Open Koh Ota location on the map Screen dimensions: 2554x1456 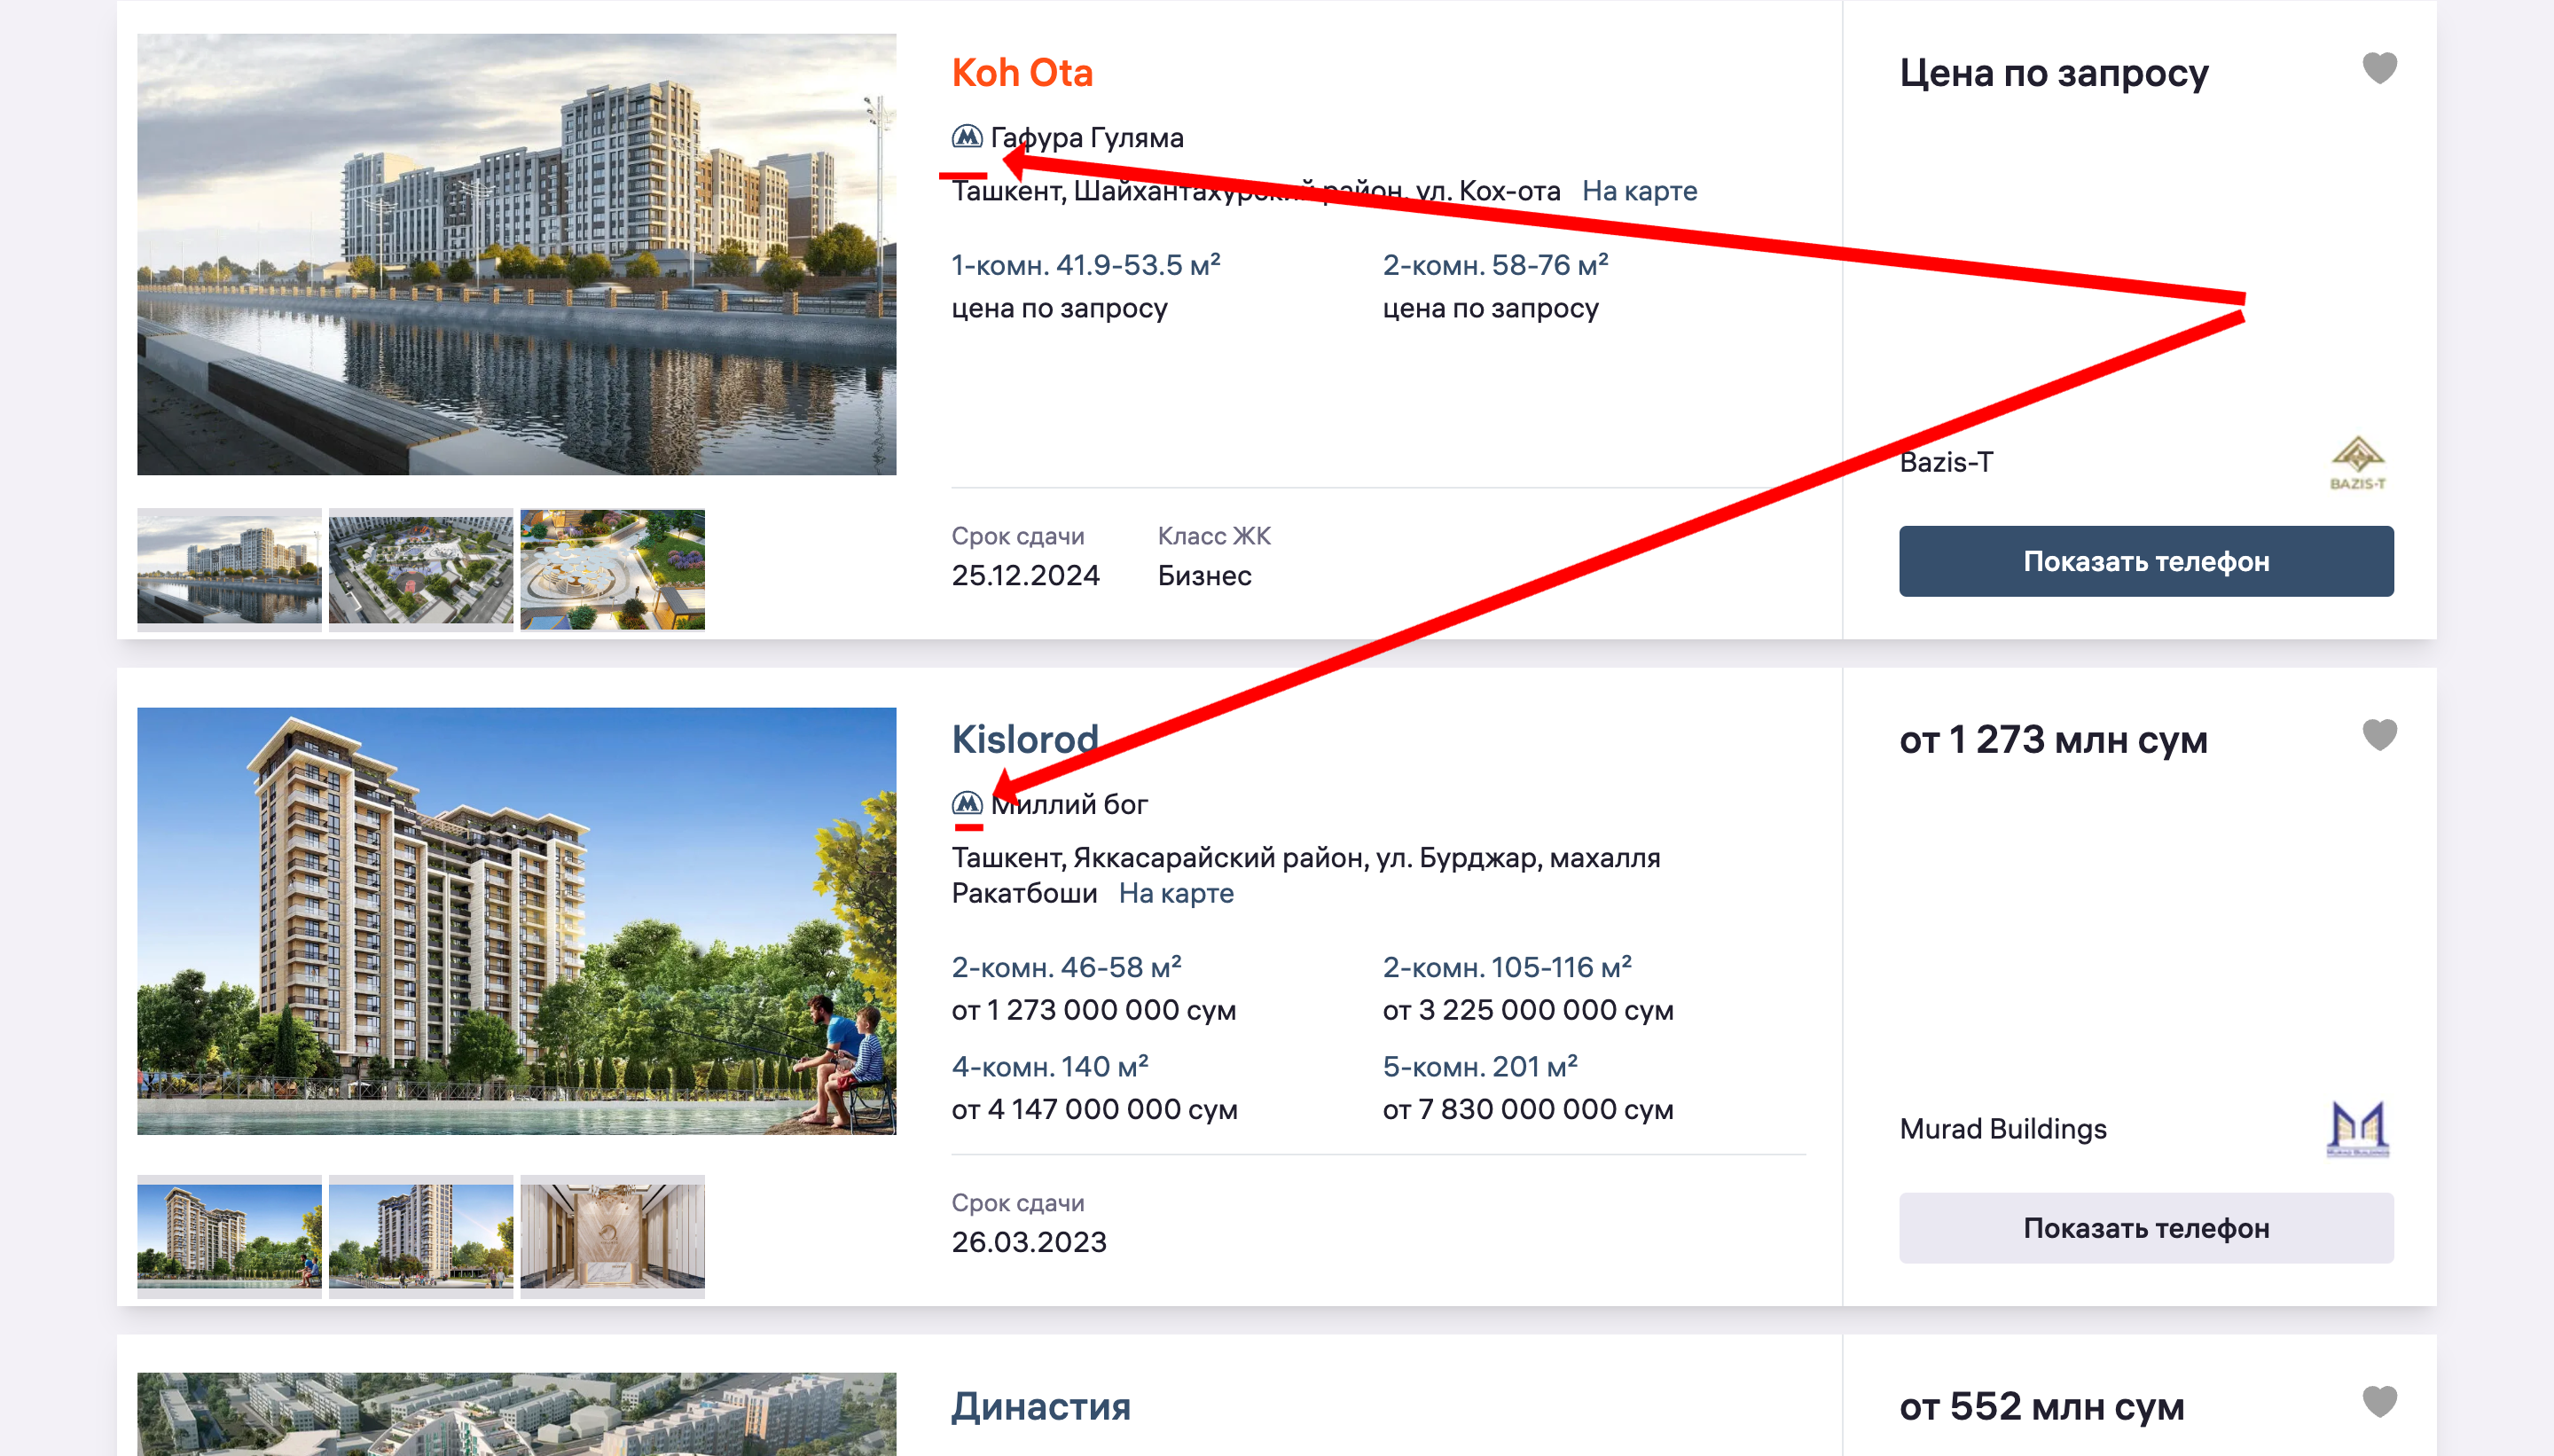coord(1639,191)
